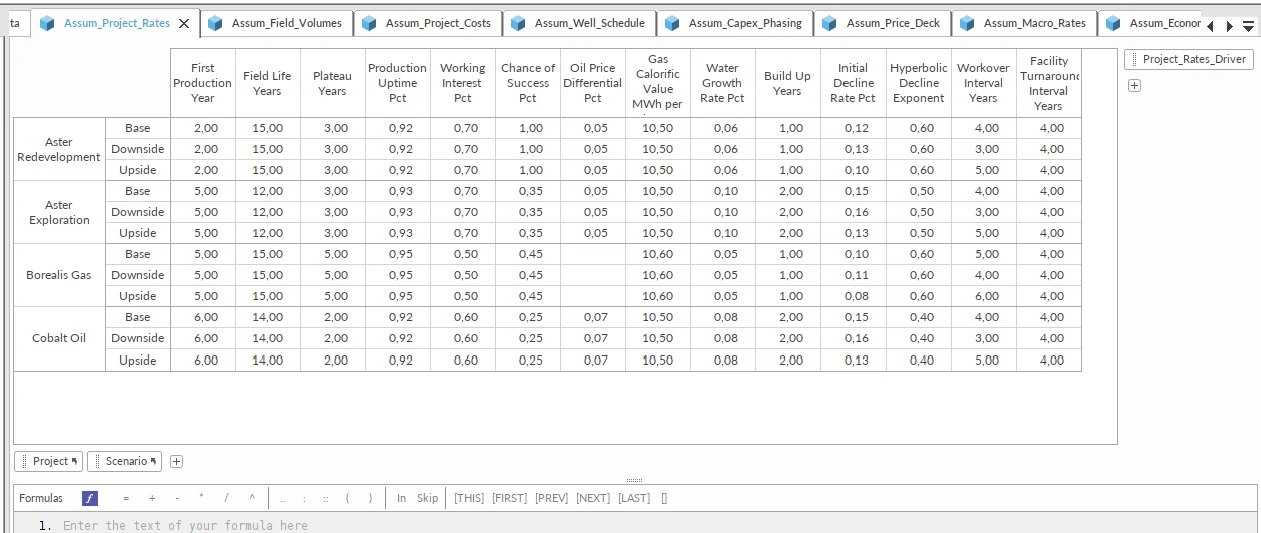Screen dimensions: 1261x533
Task: Insert closing parenthesis in formula
Action: 370,498
